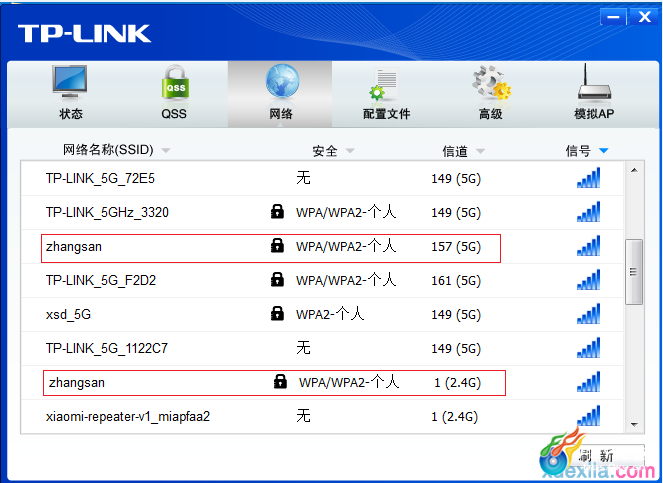Click lock icon of zhangsan 1 (2.4G) row

coord(280,381)
